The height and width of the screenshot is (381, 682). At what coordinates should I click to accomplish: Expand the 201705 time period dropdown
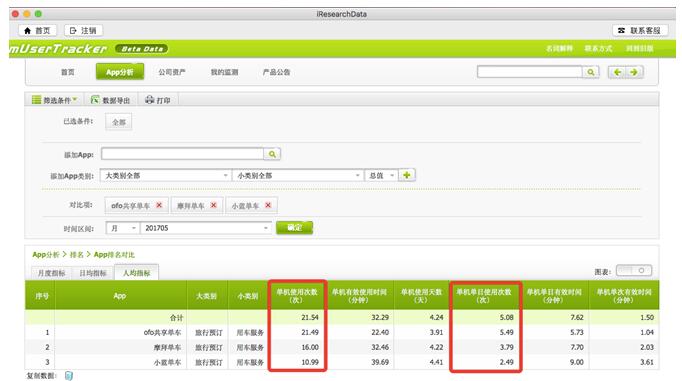[206, 228]
